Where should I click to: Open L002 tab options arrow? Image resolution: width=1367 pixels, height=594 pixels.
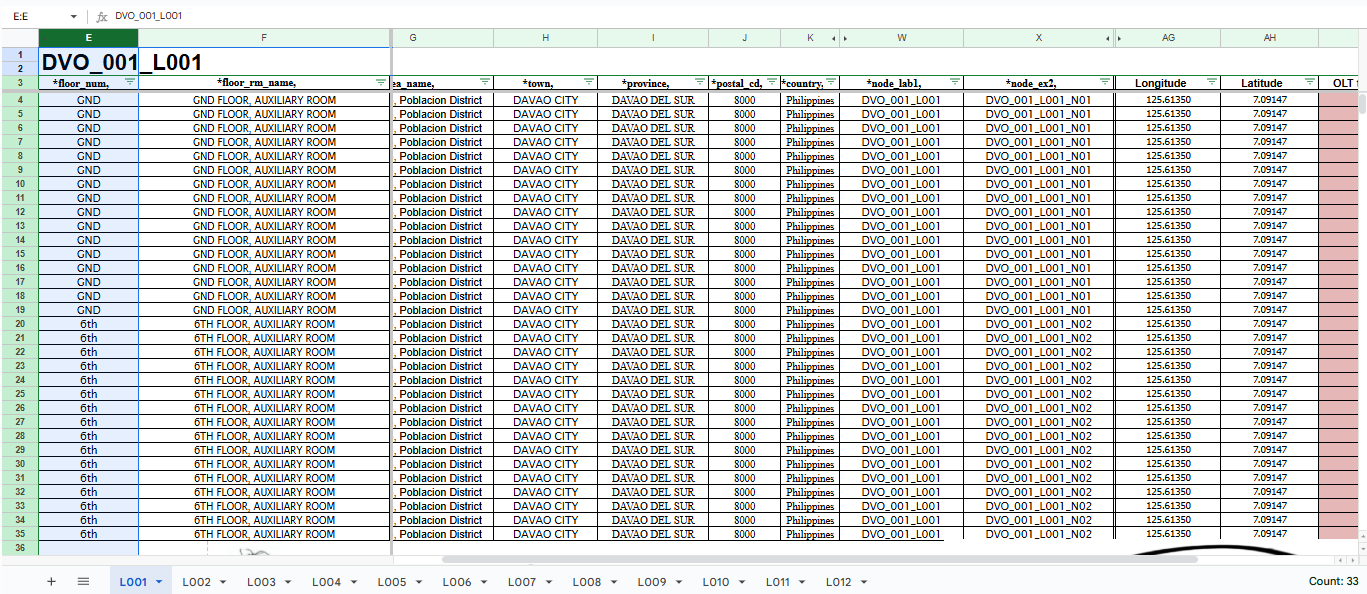(x=222, y=582)
